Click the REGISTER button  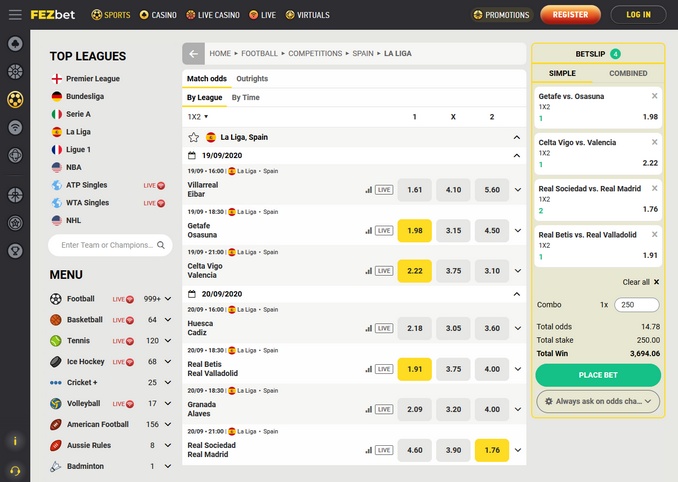tap(570, 15)
